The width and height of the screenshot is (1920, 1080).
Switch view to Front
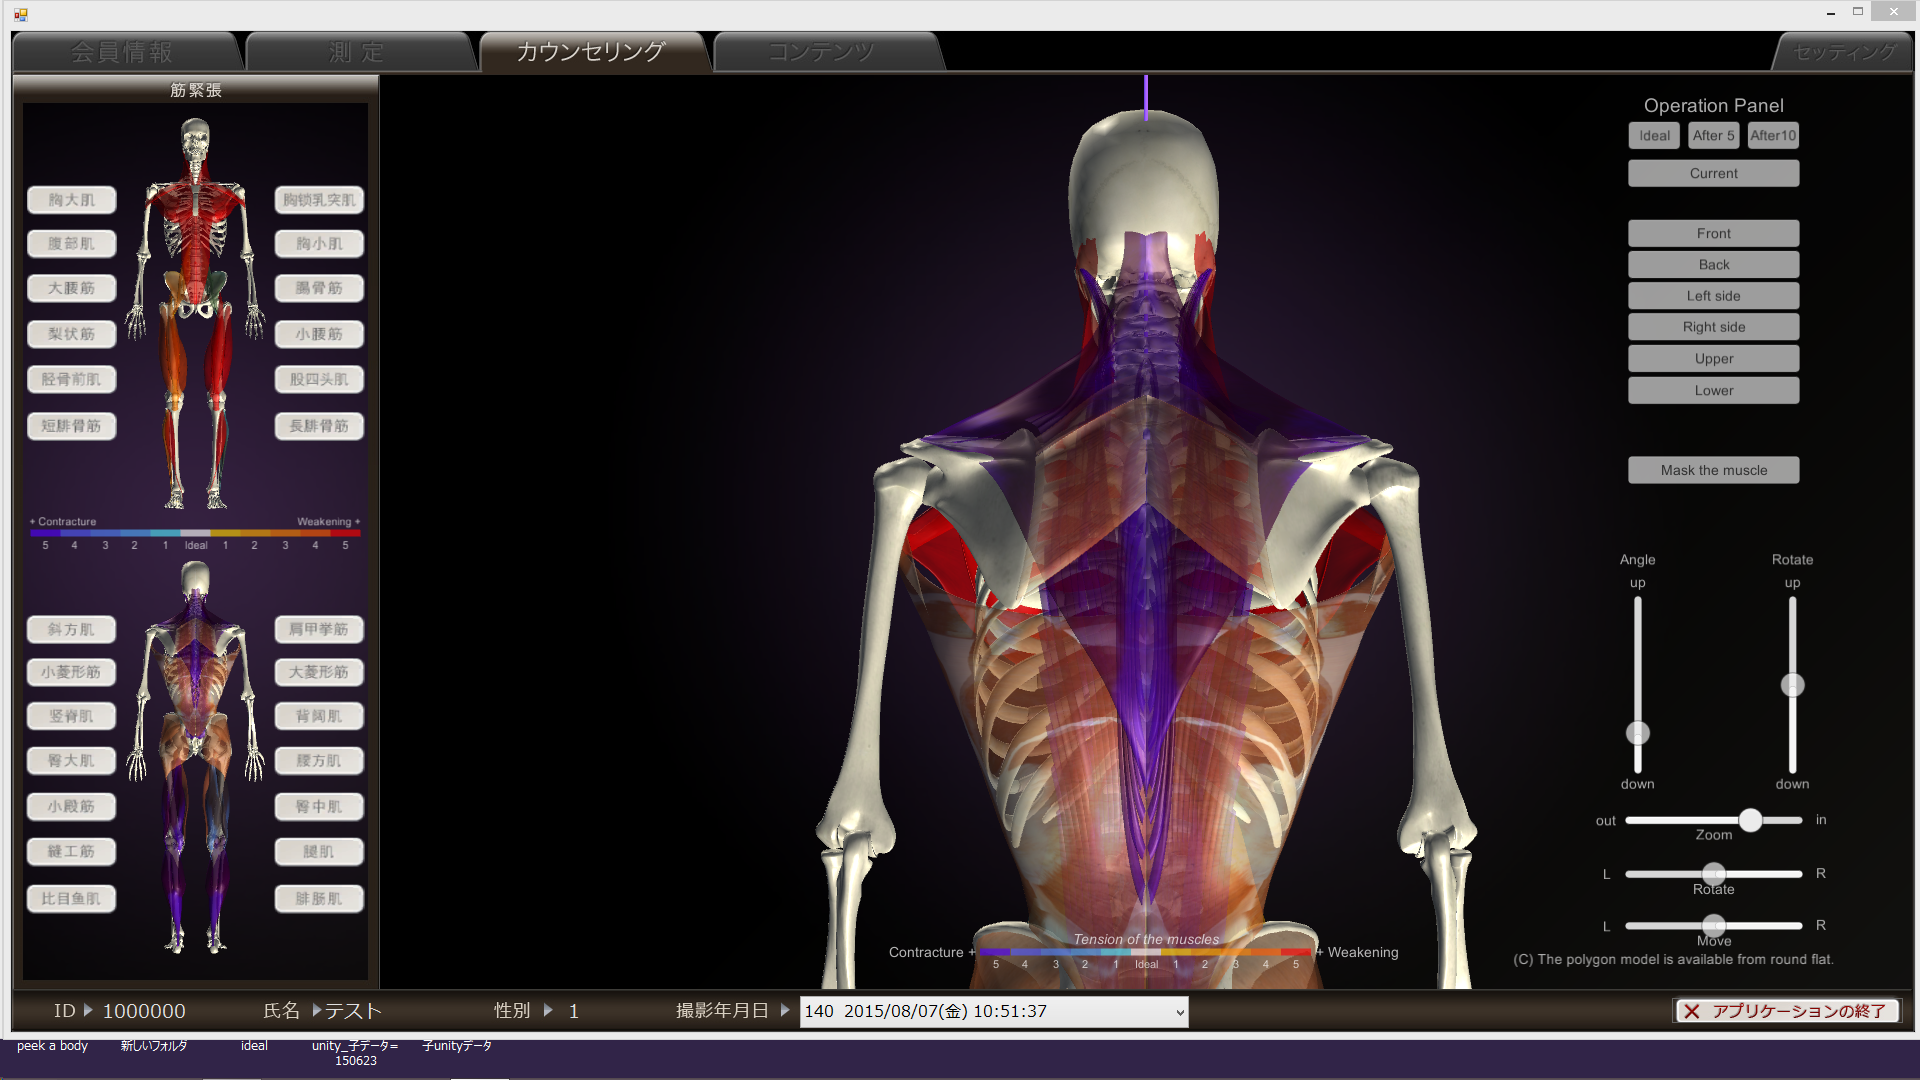tap(1713, 233)
